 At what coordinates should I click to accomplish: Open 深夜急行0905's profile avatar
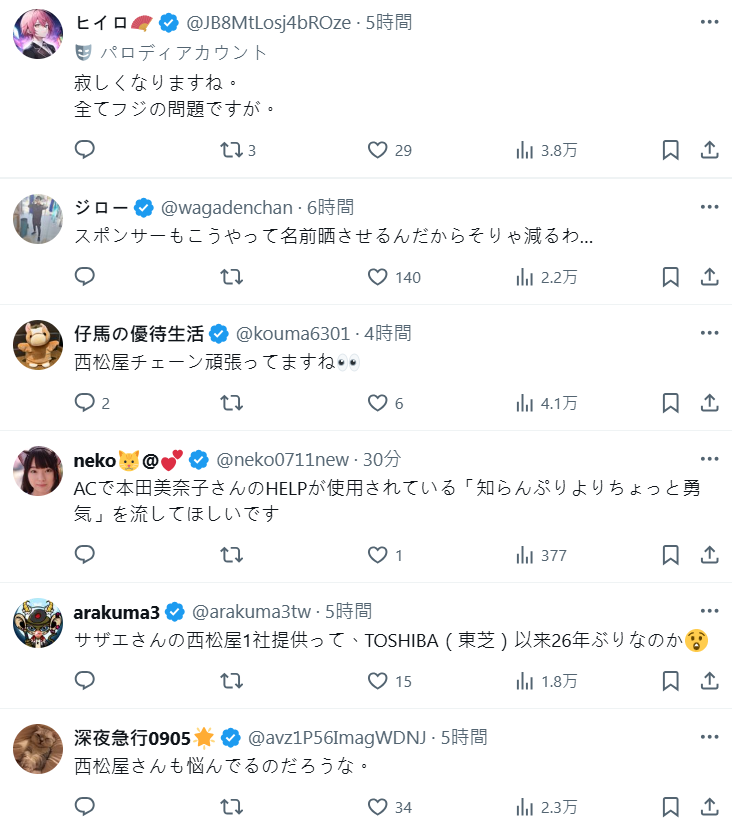pyautogui.click(x=38, y=749)
